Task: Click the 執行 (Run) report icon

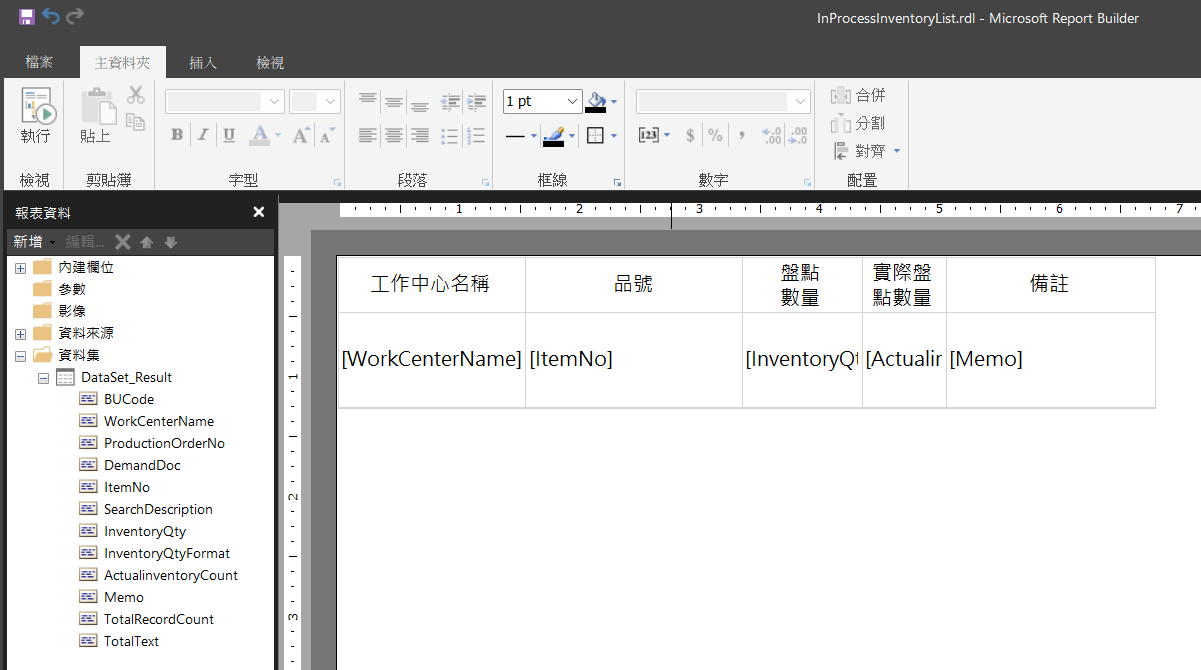Action: (x=36, y=106)
